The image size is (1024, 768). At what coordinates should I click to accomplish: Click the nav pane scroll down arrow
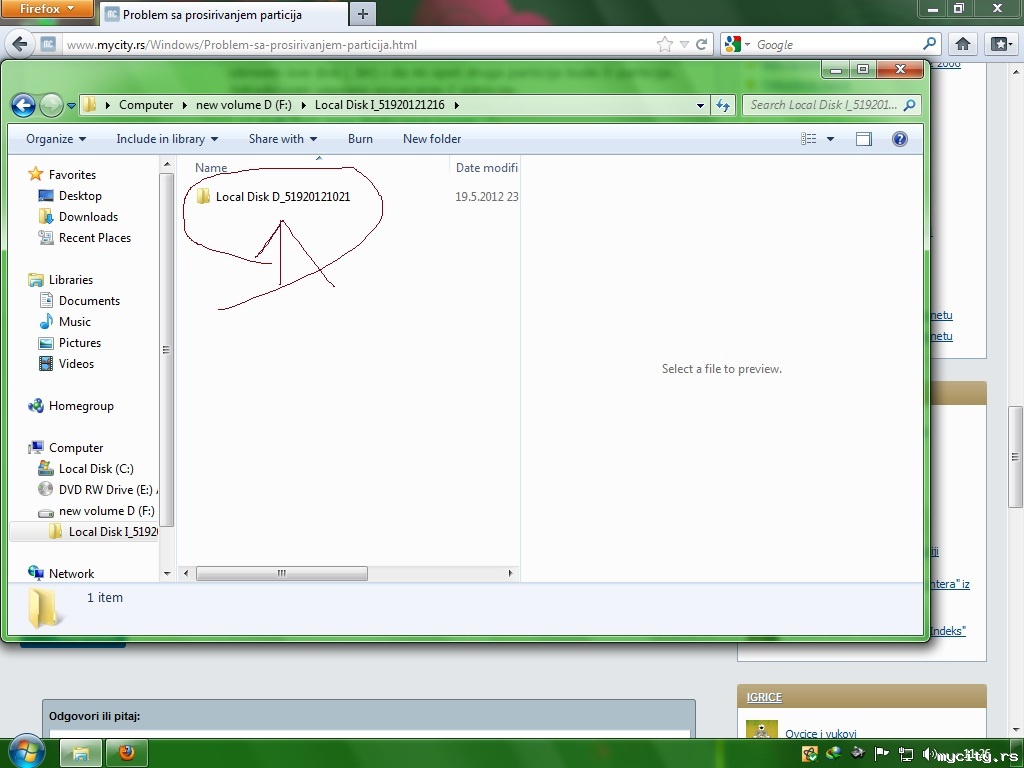coord(167,573)
